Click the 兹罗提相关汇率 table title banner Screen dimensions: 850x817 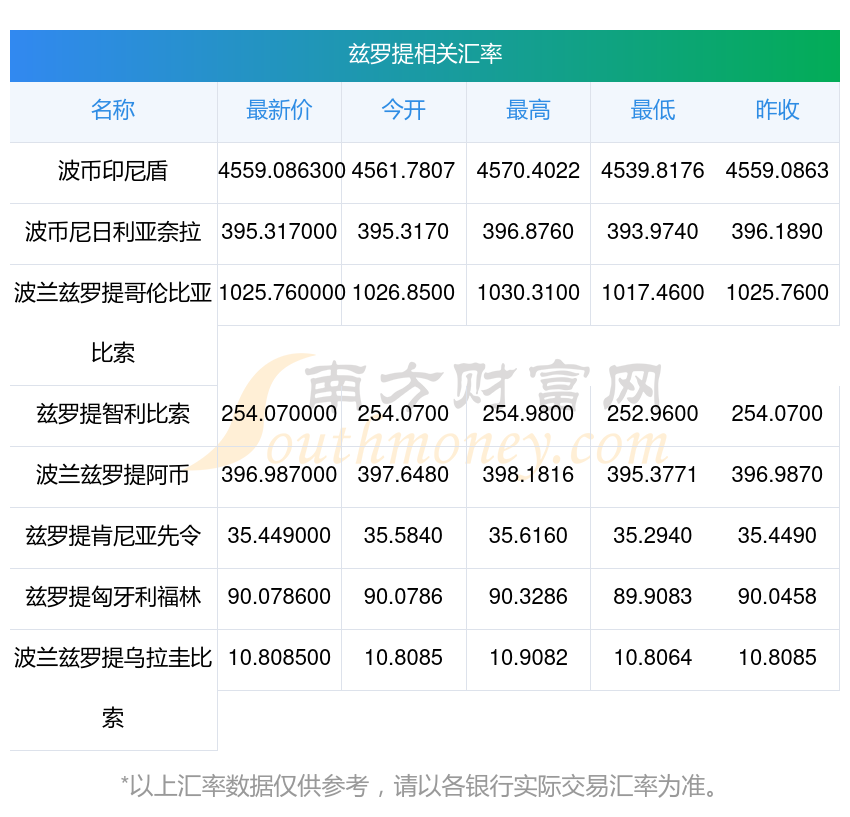click(425, 54)
